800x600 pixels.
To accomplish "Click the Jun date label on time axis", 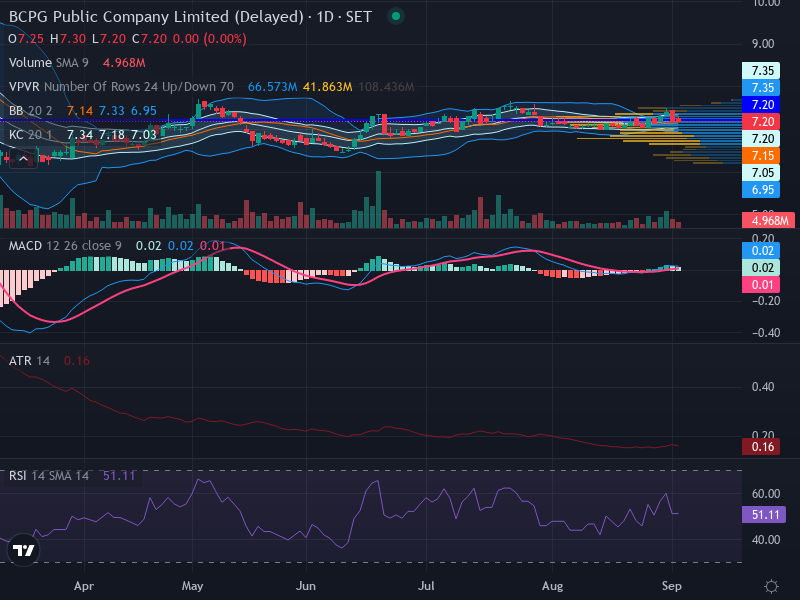I will [x=306, y=586].
